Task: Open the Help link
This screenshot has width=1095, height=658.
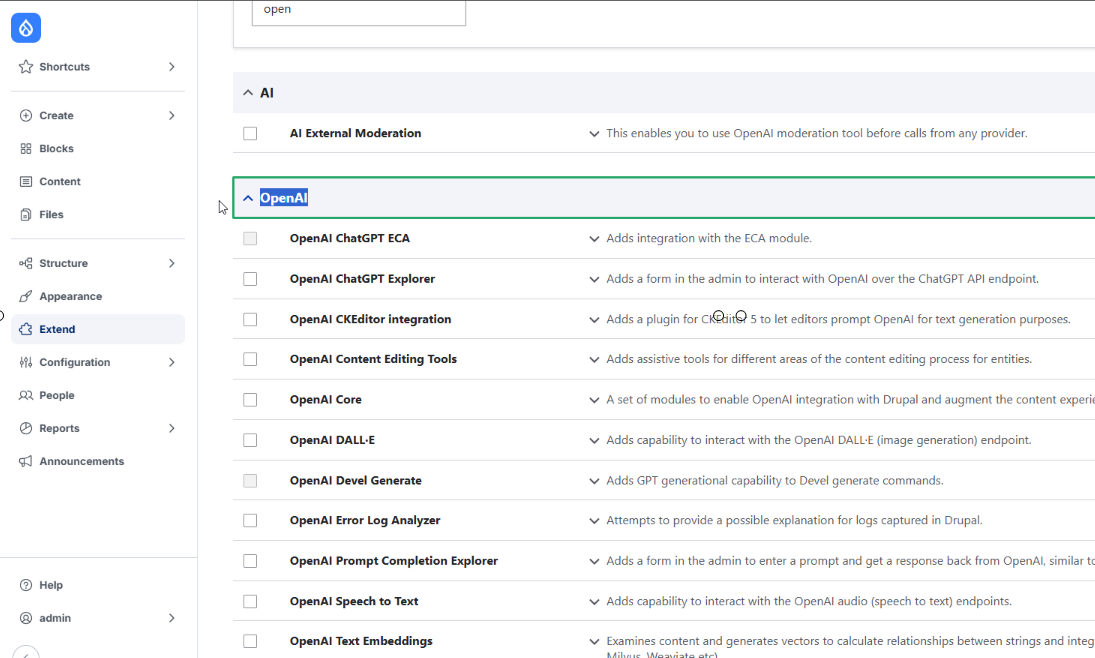Action: click(x=98, y=585)
